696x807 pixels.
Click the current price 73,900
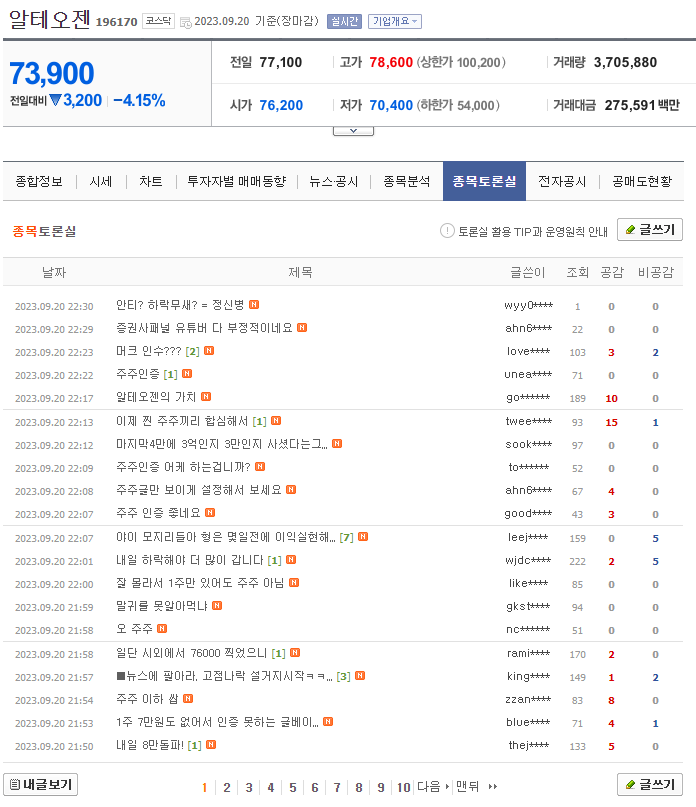tap(52, 73)
